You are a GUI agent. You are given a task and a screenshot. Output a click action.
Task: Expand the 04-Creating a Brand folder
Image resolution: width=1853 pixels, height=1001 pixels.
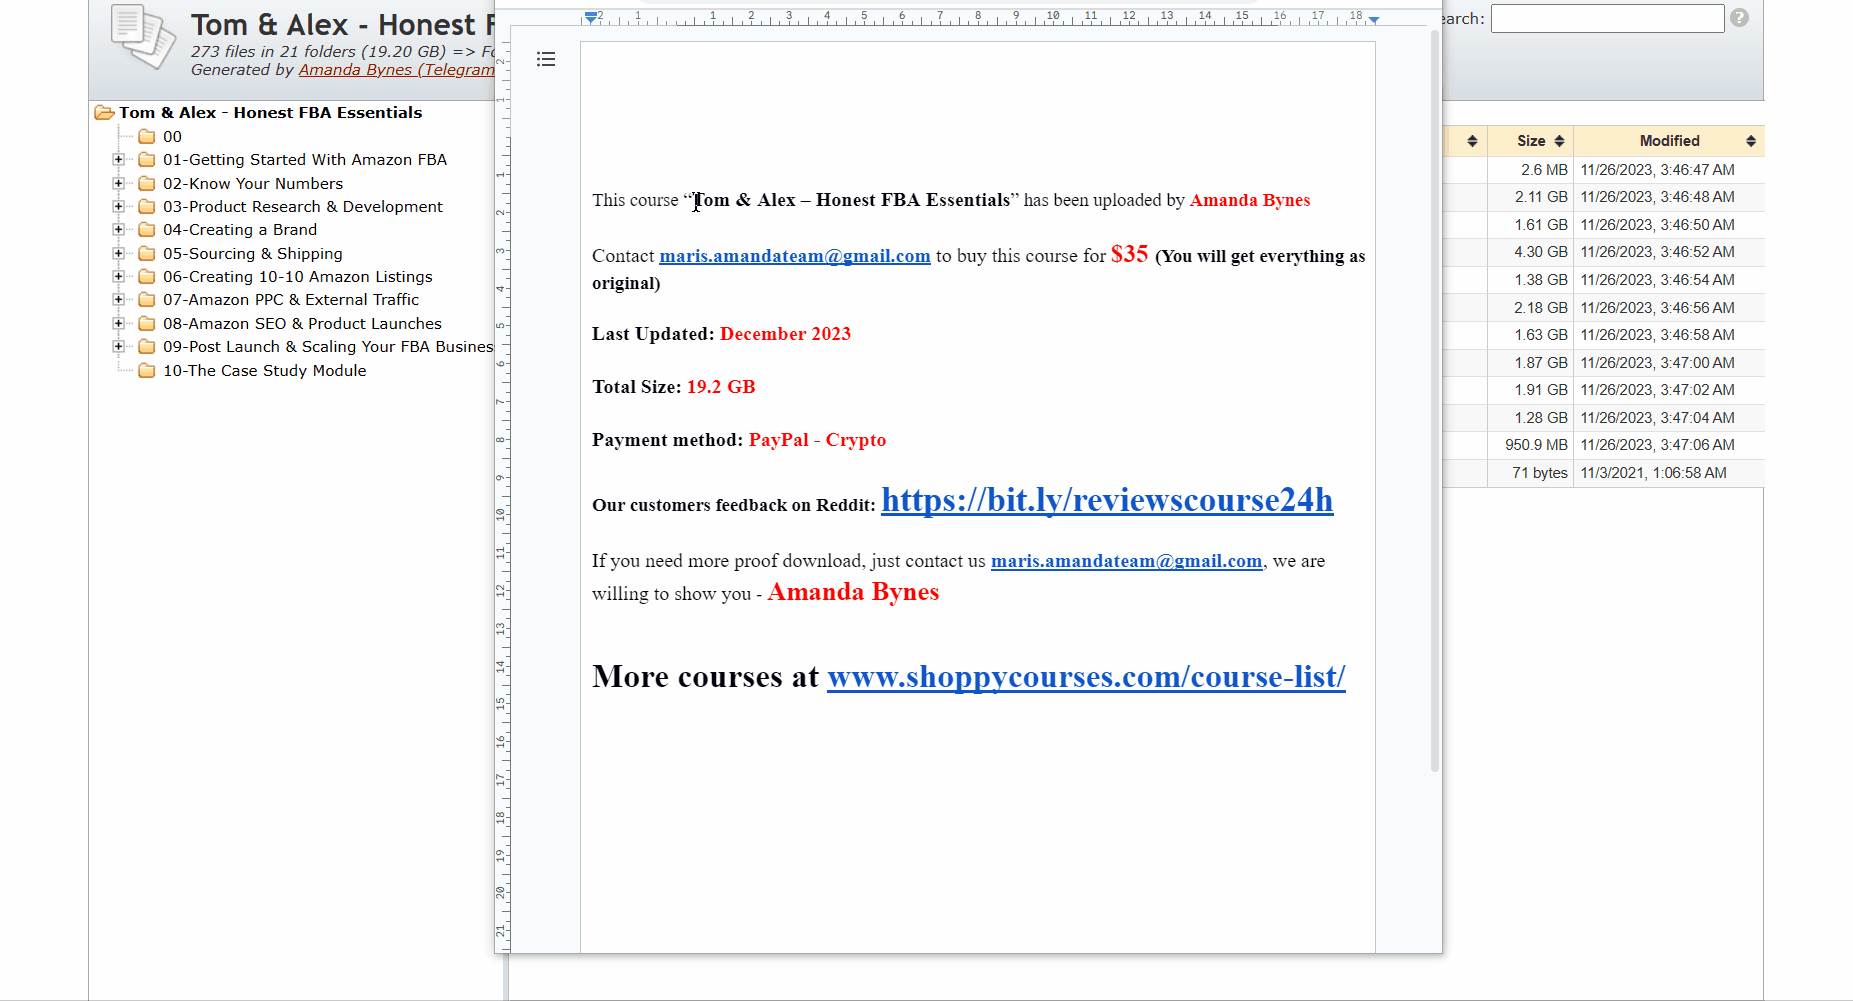[119, 230]
